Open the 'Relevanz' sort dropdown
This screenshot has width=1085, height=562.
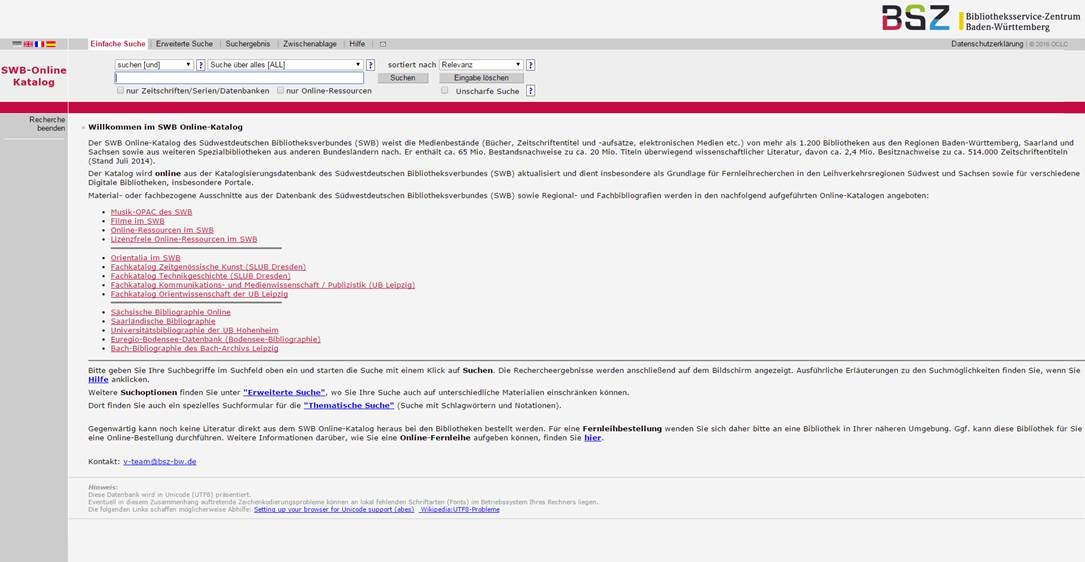[x=482, y=65]
